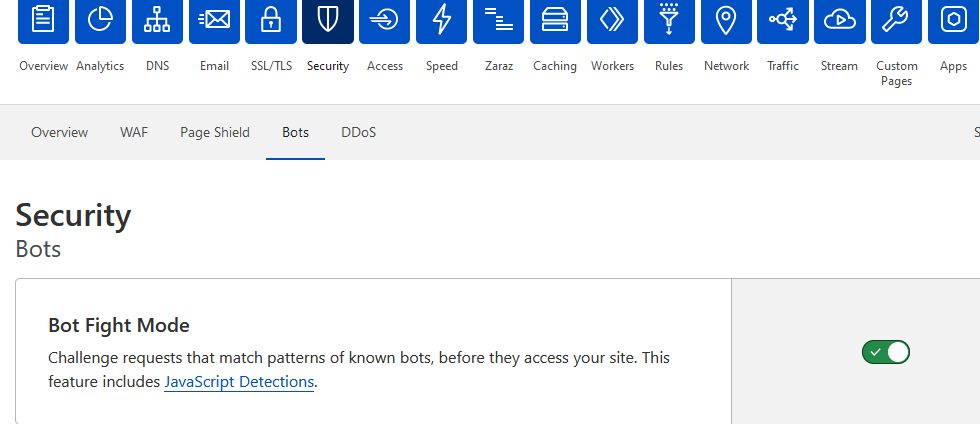Open the Zaraz icon
Screen dimensions: 980x424
click(x=498, y=20)
